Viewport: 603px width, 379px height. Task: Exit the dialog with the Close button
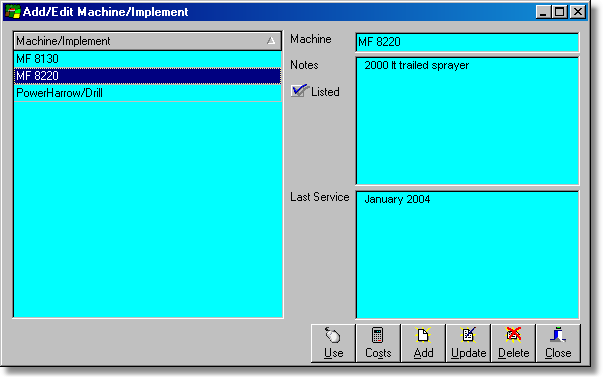558,343
